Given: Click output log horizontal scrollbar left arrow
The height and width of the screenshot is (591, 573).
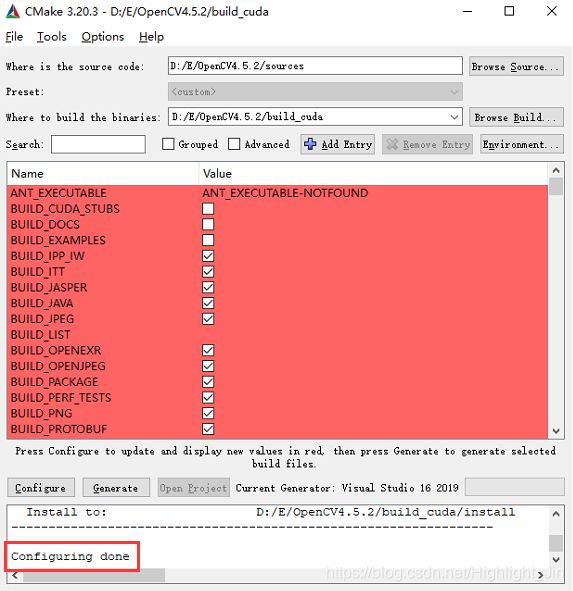Looking at the screenshot, I should pyautogui.click(x=15, y=575).
